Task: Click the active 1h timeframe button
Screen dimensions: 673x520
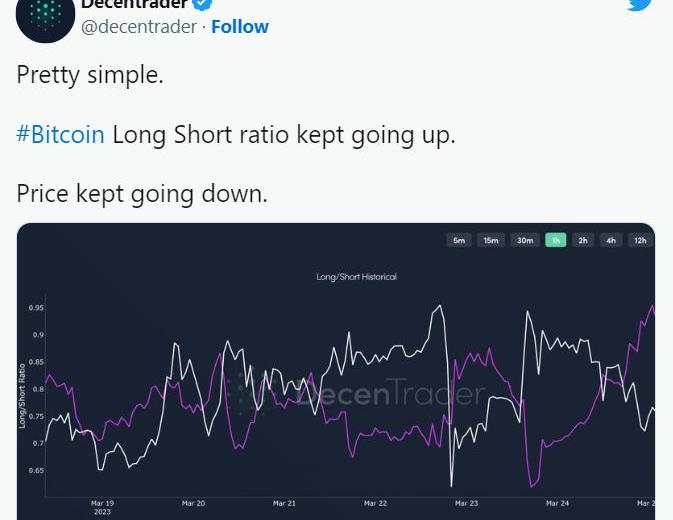Action: click(556, 240)
